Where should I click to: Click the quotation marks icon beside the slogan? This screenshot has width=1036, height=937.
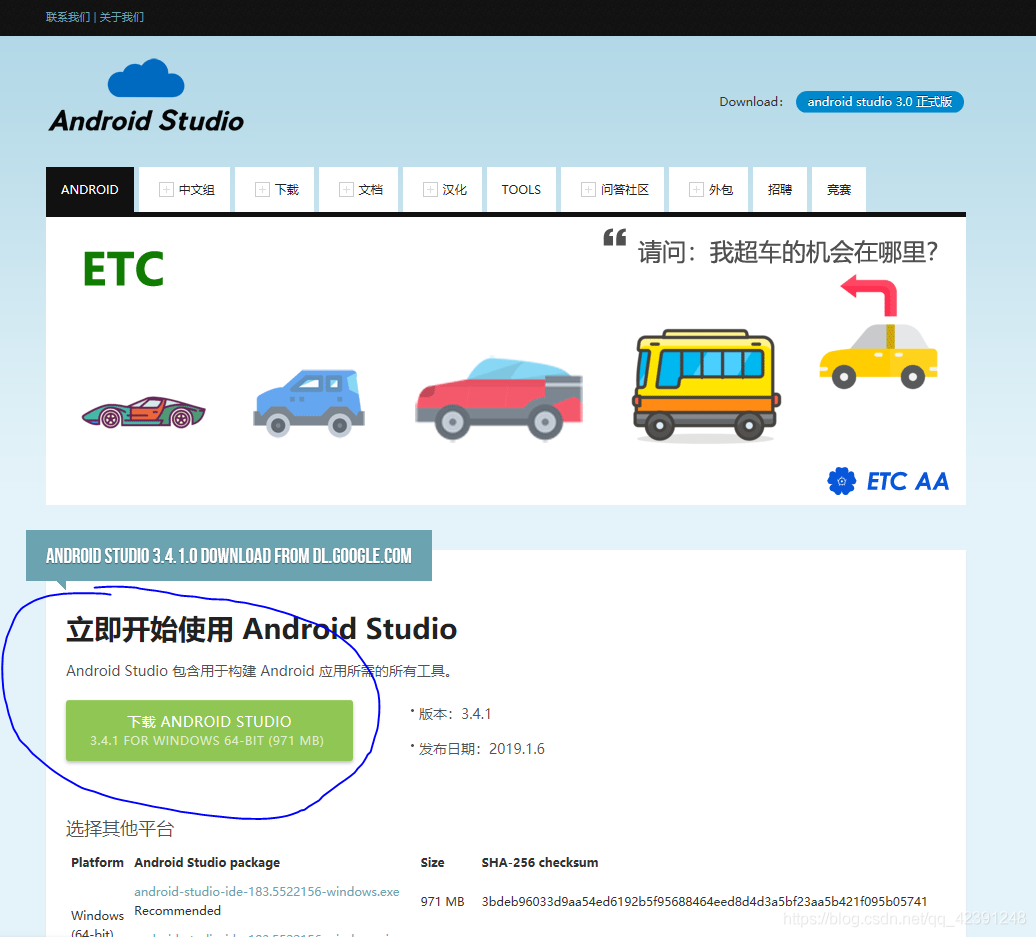point(613,239)
